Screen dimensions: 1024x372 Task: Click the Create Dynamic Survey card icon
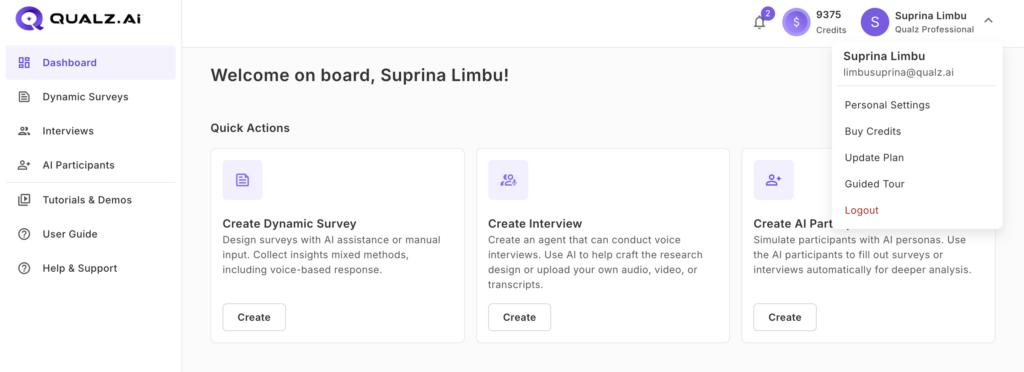click(x=242, y=180)
